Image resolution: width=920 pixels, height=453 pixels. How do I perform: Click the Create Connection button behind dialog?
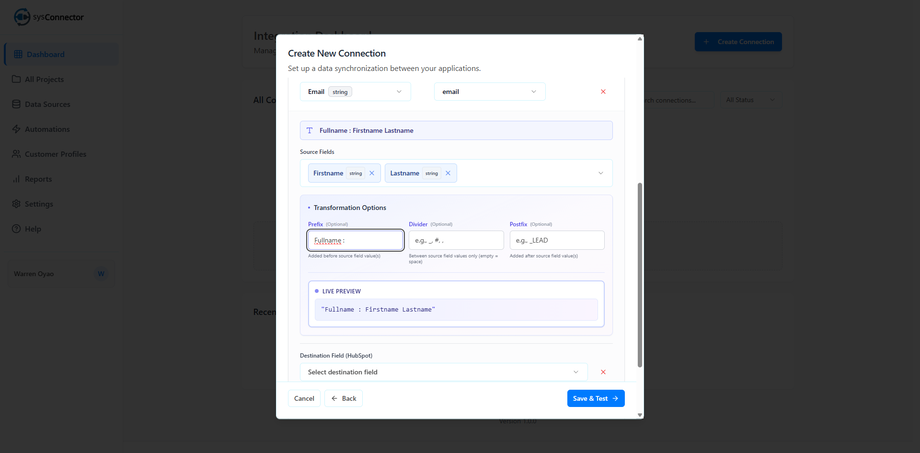click(x=738, y=42)
